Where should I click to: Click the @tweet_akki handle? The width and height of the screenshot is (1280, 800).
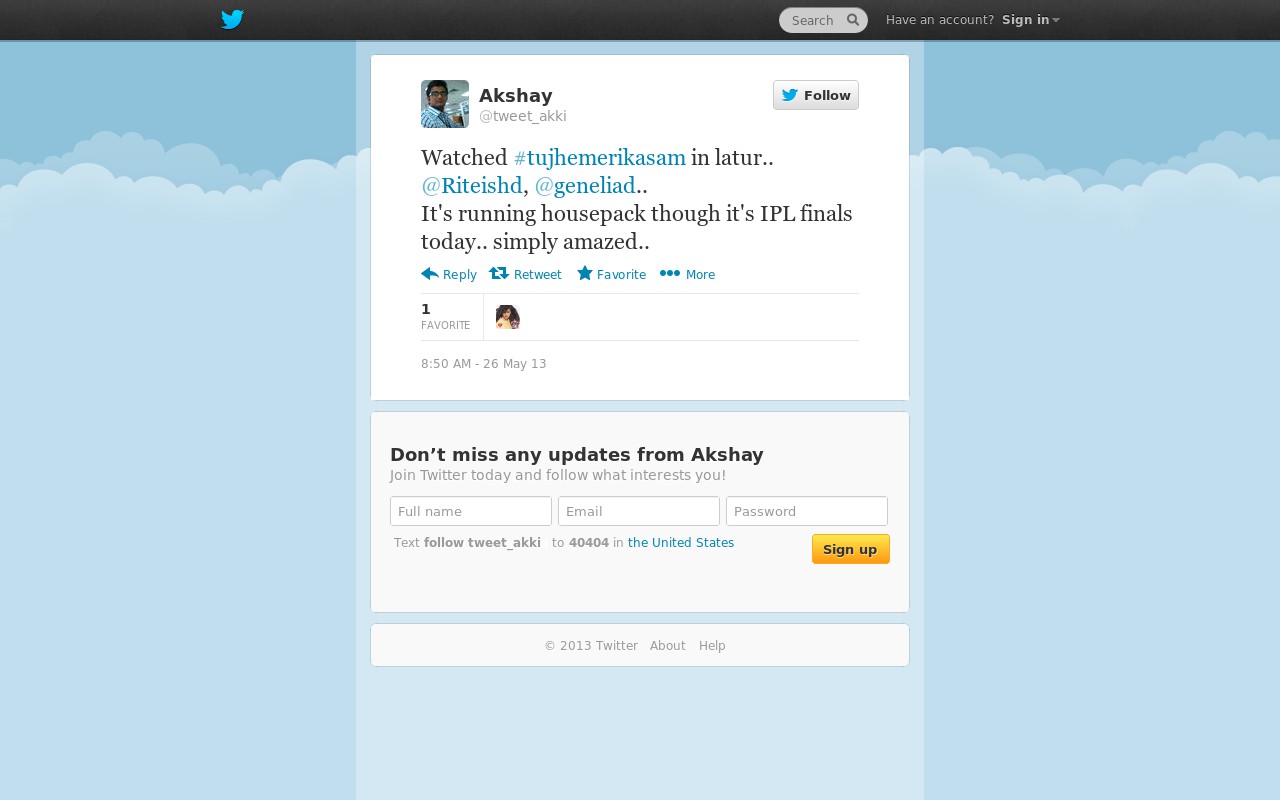coord(523,116)
